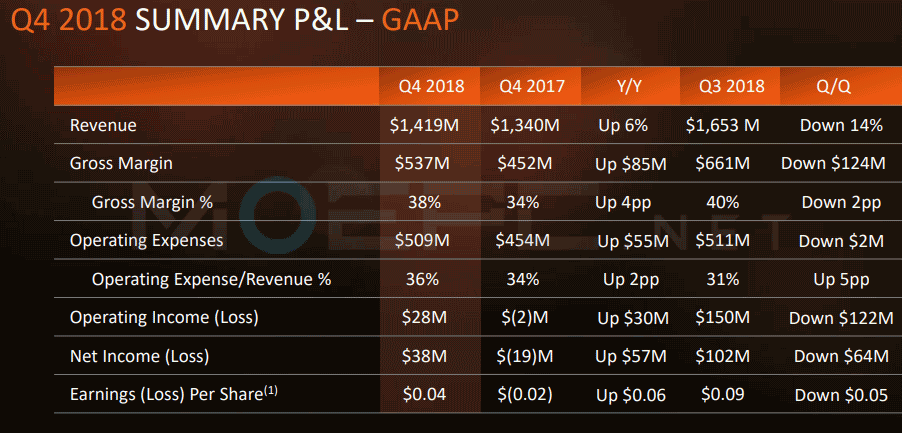Select the Q3 2018 net income '$102M'

[723, 357]
